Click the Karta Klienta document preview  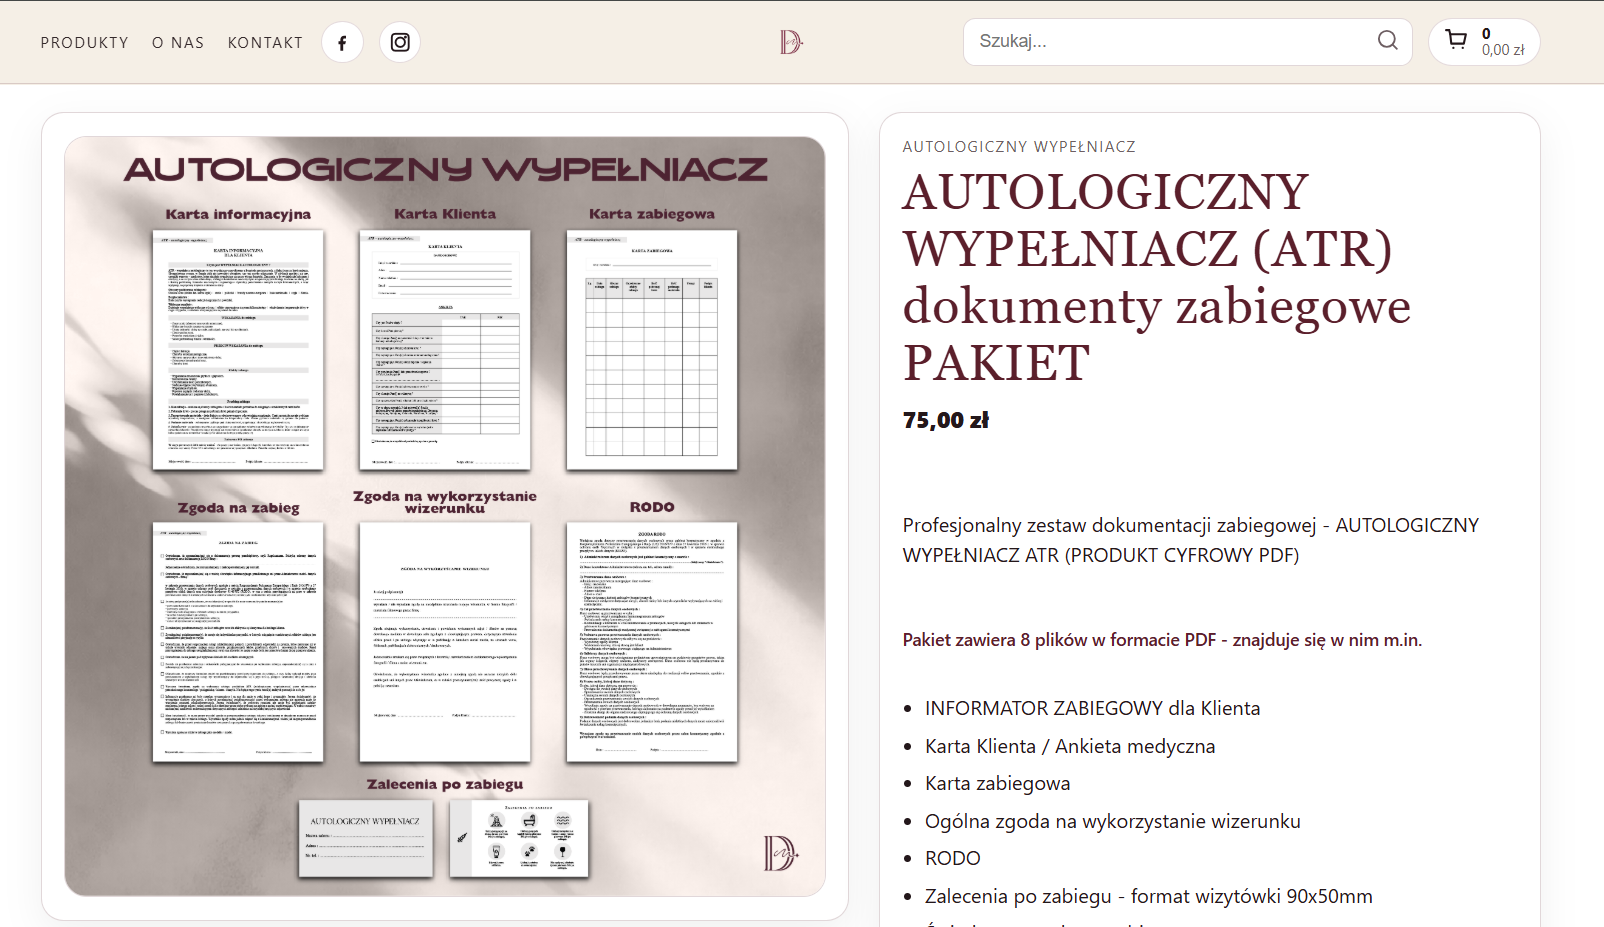click(x=445, y=350)
